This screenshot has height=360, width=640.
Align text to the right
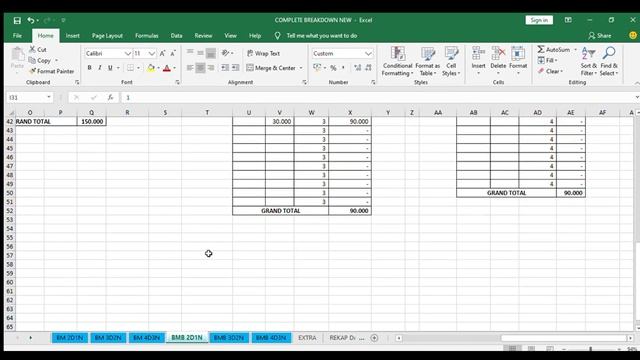tap(211, 68)
